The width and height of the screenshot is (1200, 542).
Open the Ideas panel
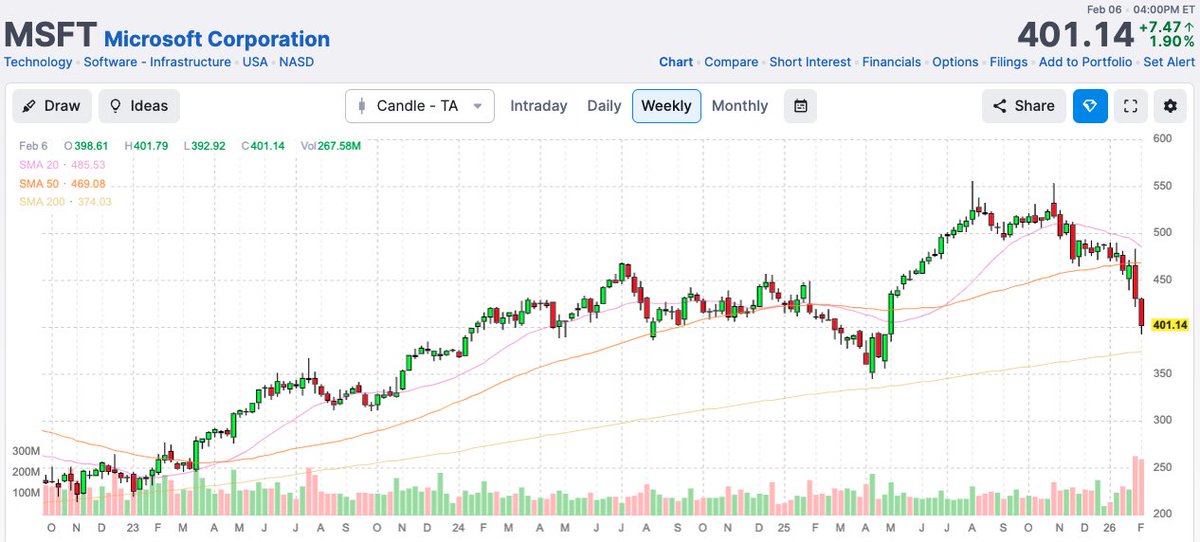click(139, 105)
